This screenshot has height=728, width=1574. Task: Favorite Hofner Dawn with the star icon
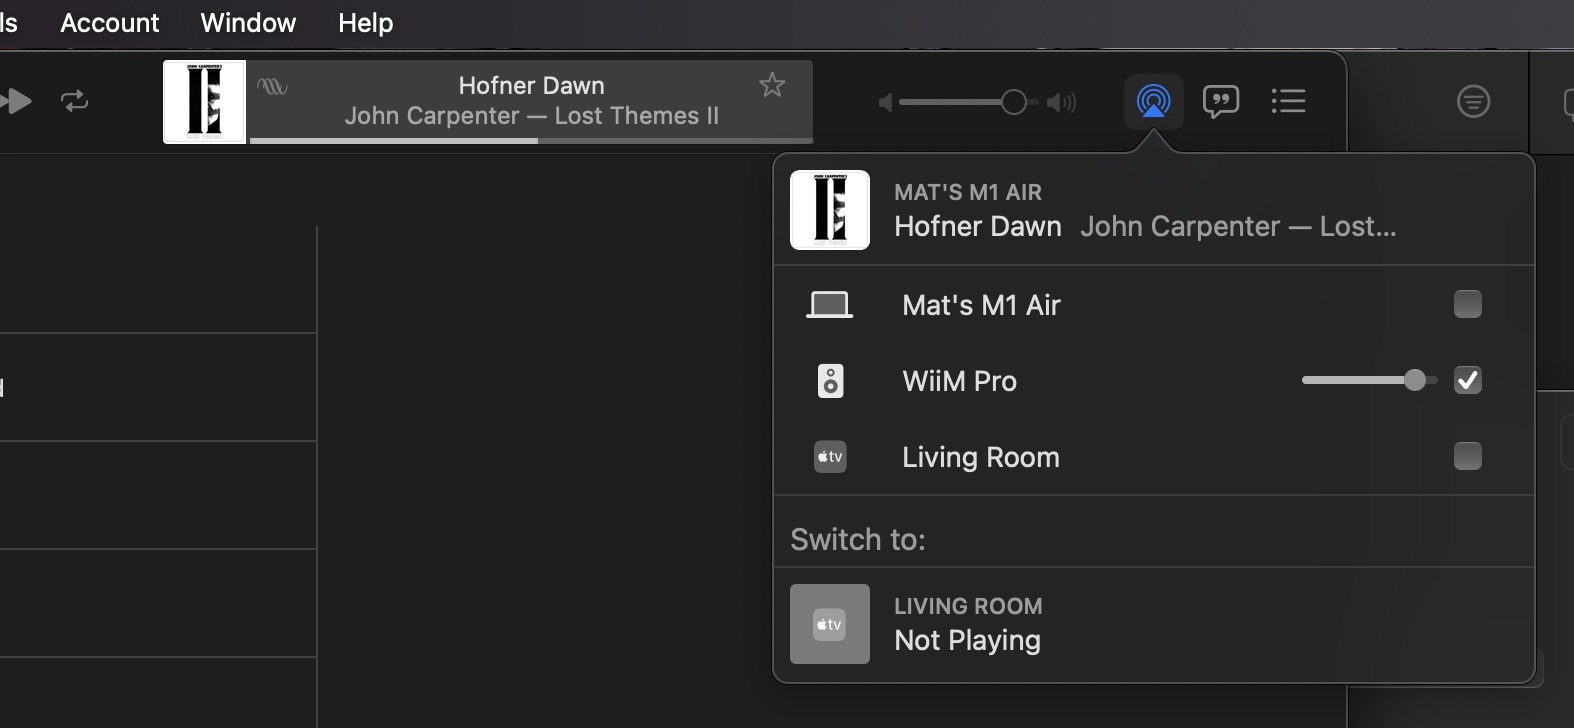tap(772, 85)
